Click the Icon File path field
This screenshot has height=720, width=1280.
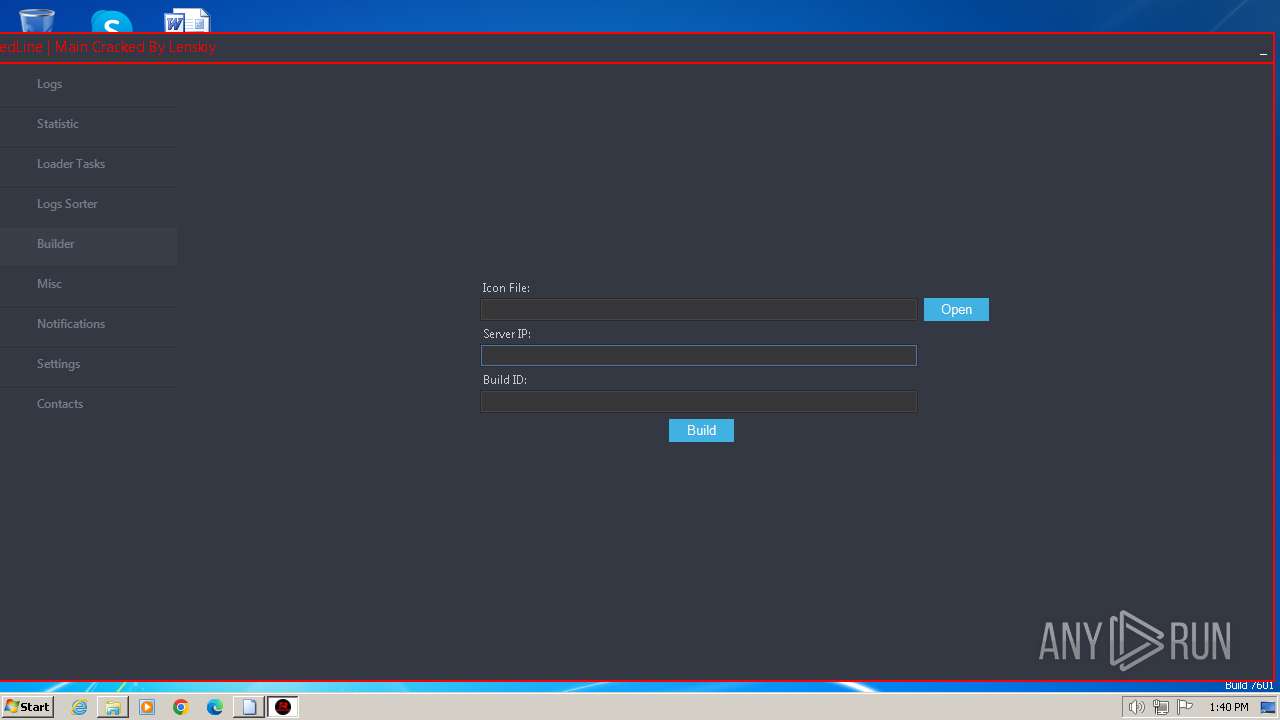pyautogui.click(x=699, y=310)
